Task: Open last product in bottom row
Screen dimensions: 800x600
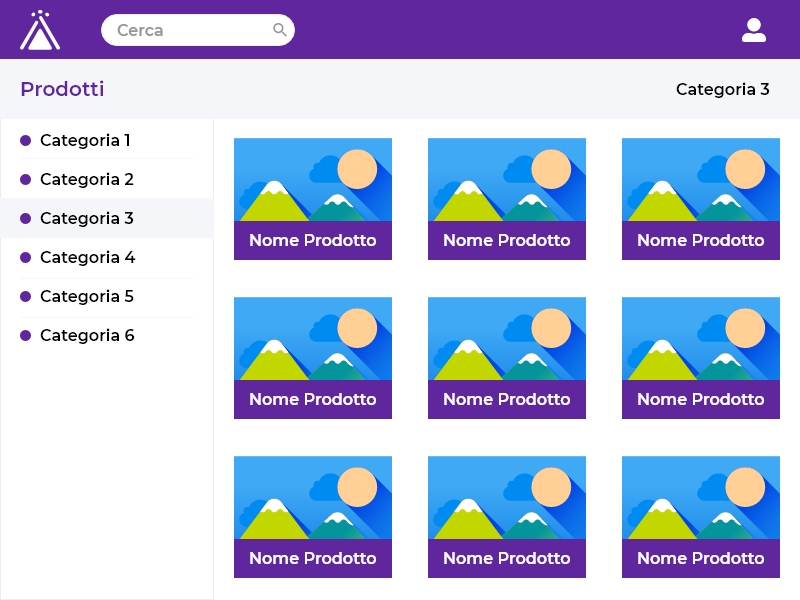Action: [x=701, y=517]
